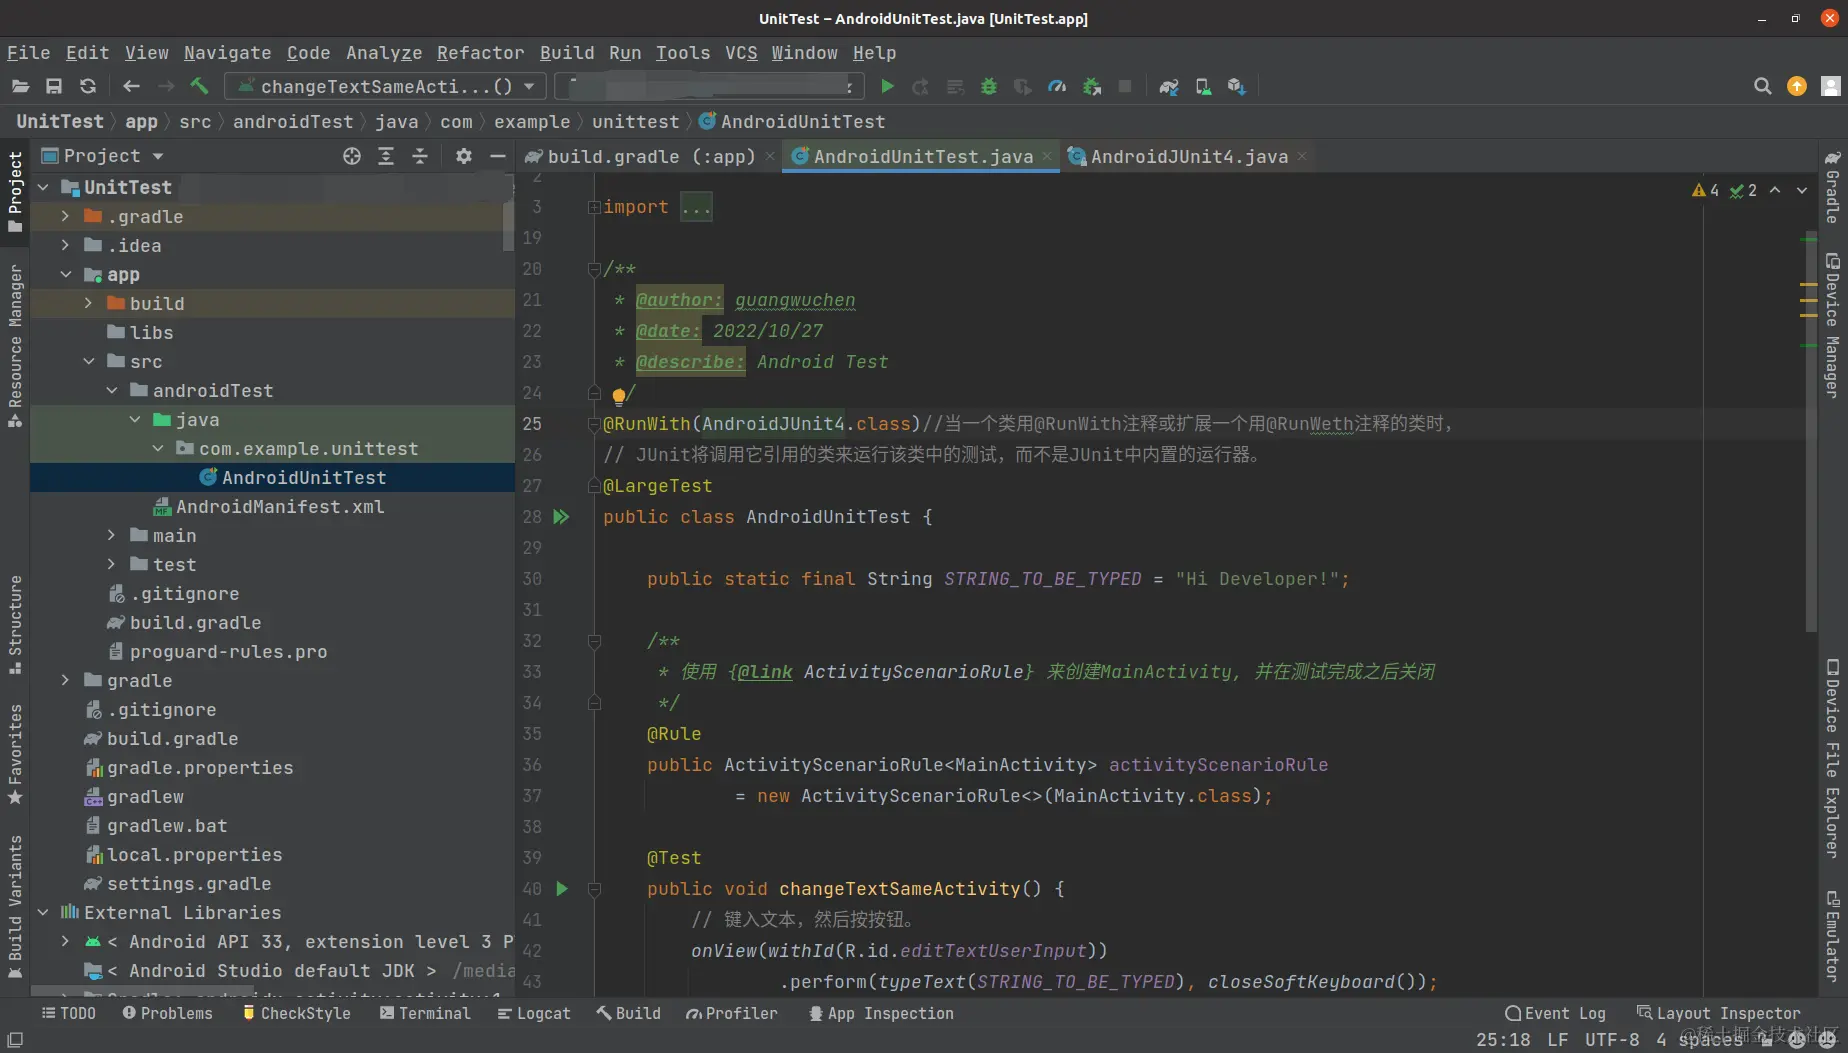Screen dimensions: 1848x1053
Task: Collapse the androidTest folder
Action: tap(112, 391)
